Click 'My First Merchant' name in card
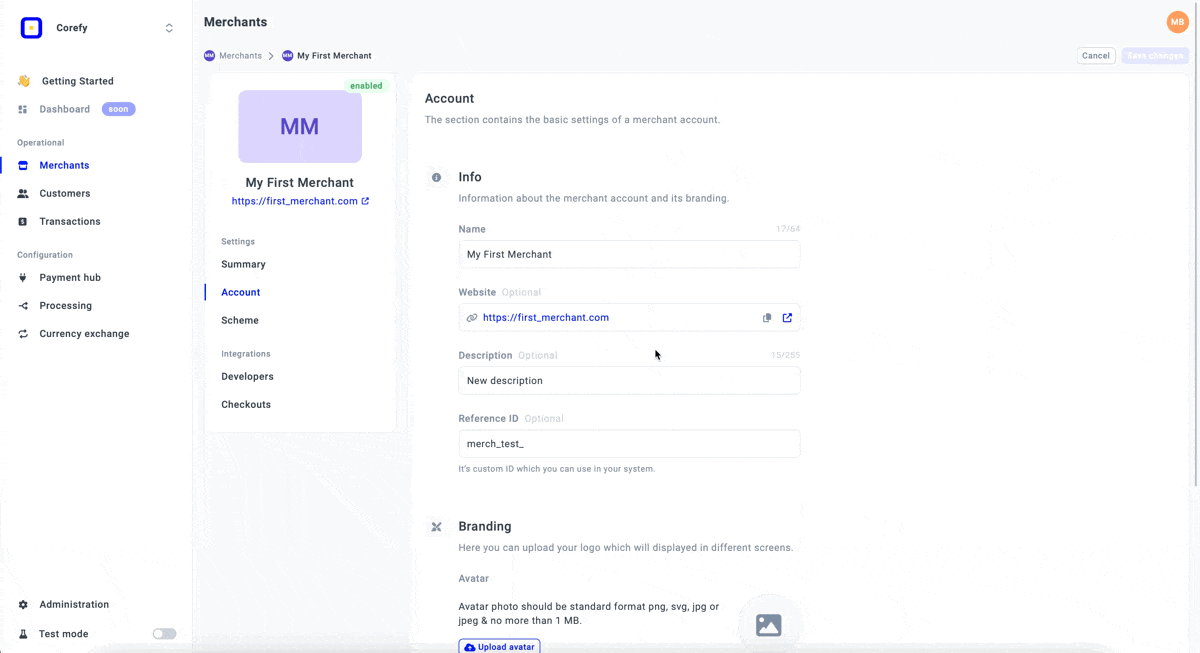 pos(300,182)
